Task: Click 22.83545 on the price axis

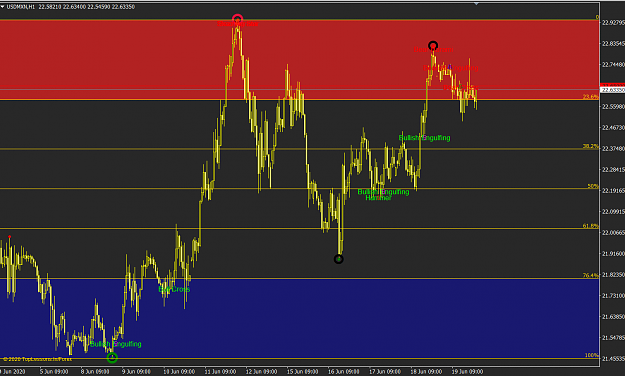Action: (x=613, y=43)
